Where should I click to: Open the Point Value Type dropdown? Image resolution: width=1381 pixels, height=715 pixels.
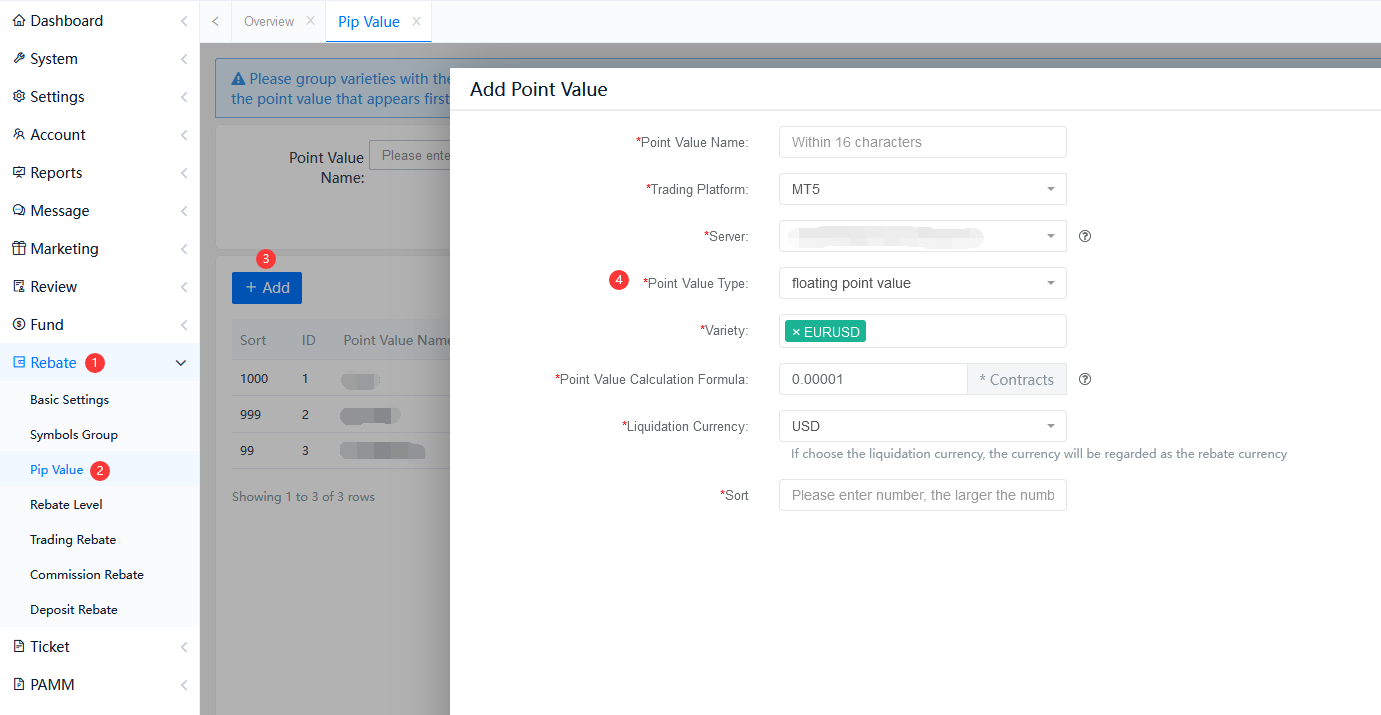pos(922,283)
